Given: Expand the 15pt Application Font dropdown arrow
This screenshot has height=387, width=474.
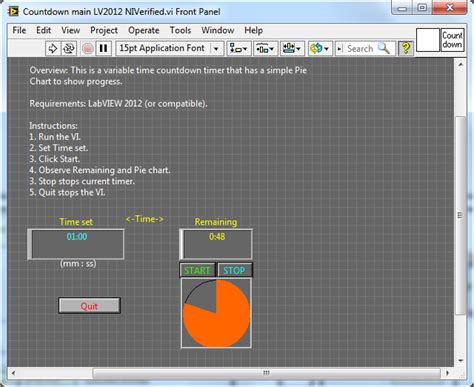Looking at the screenshot, I should pos(216,49).
